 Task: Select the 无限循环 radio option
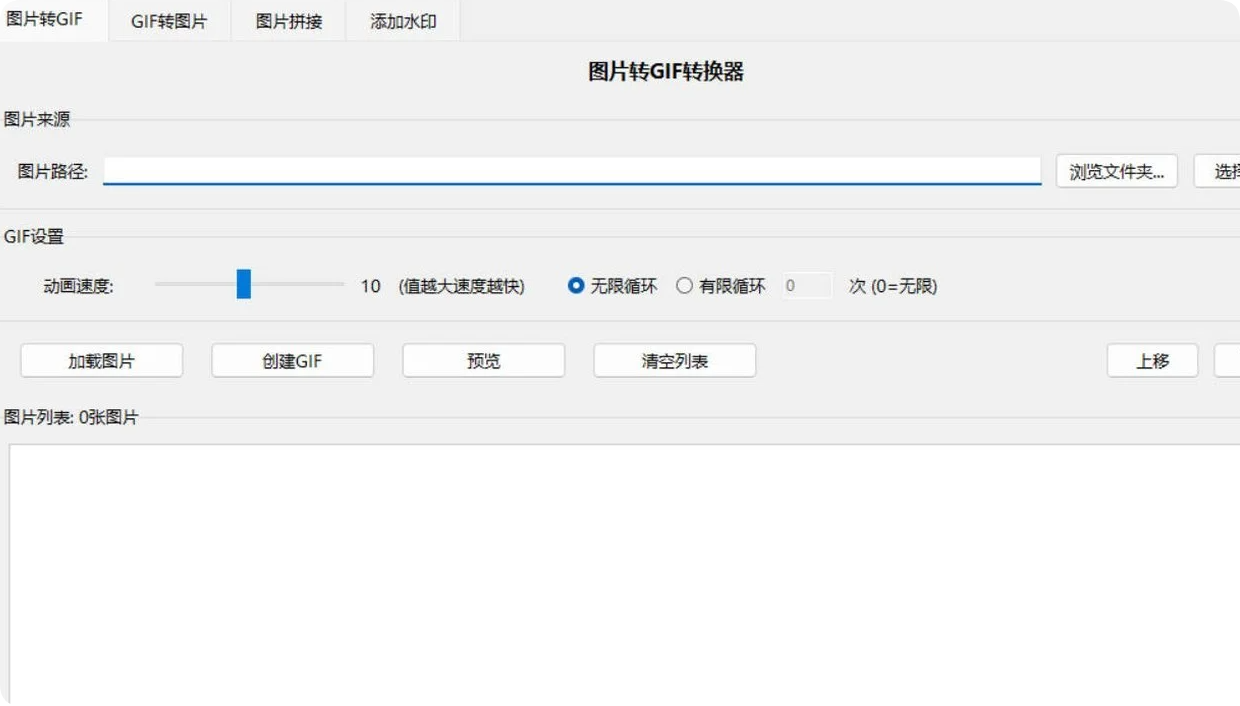[576, 285]
